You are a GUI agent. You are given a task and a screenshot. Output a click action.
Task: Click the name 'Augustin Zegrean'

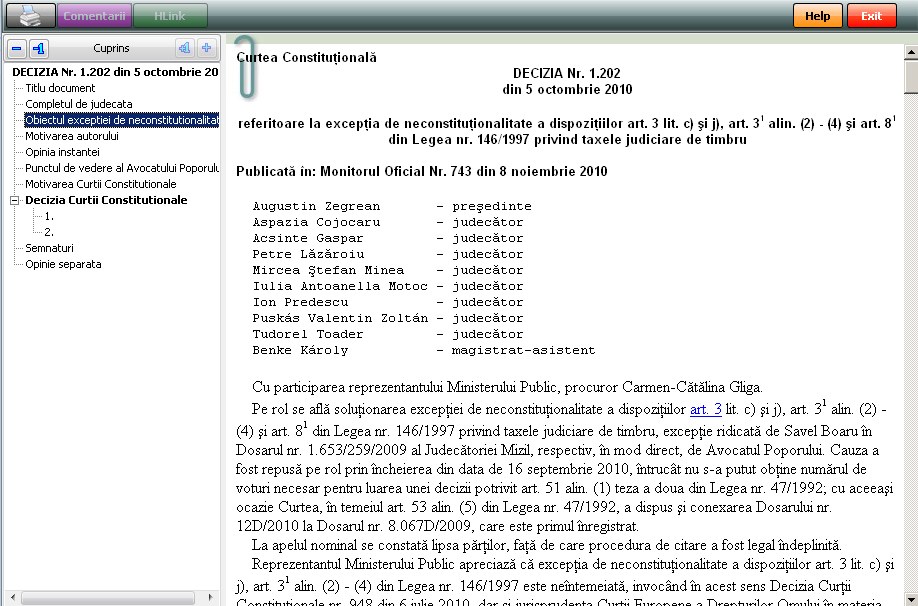(316, 206)
